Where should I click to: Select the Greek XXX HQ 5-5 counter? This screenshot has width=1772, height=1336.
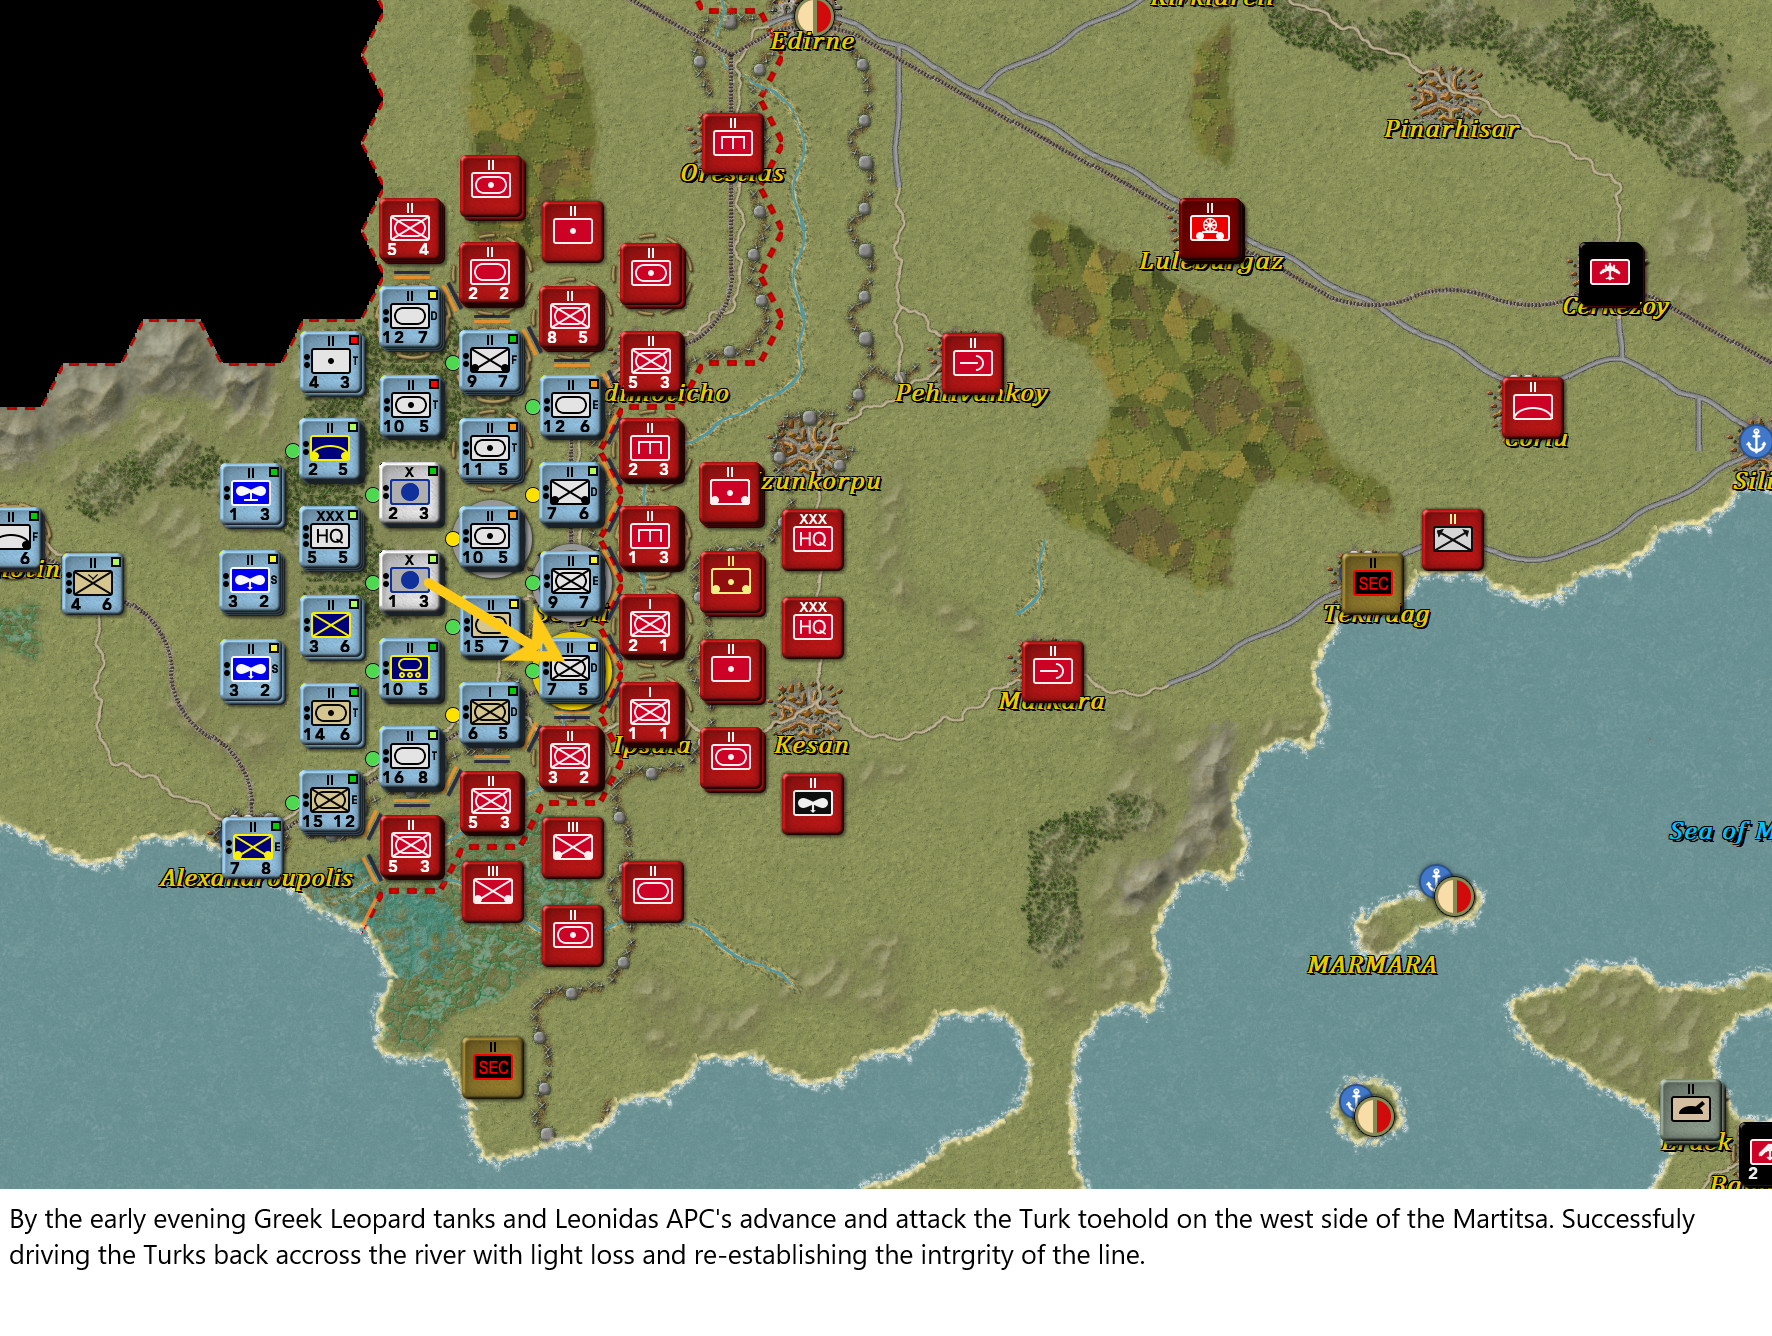(330, 537)
